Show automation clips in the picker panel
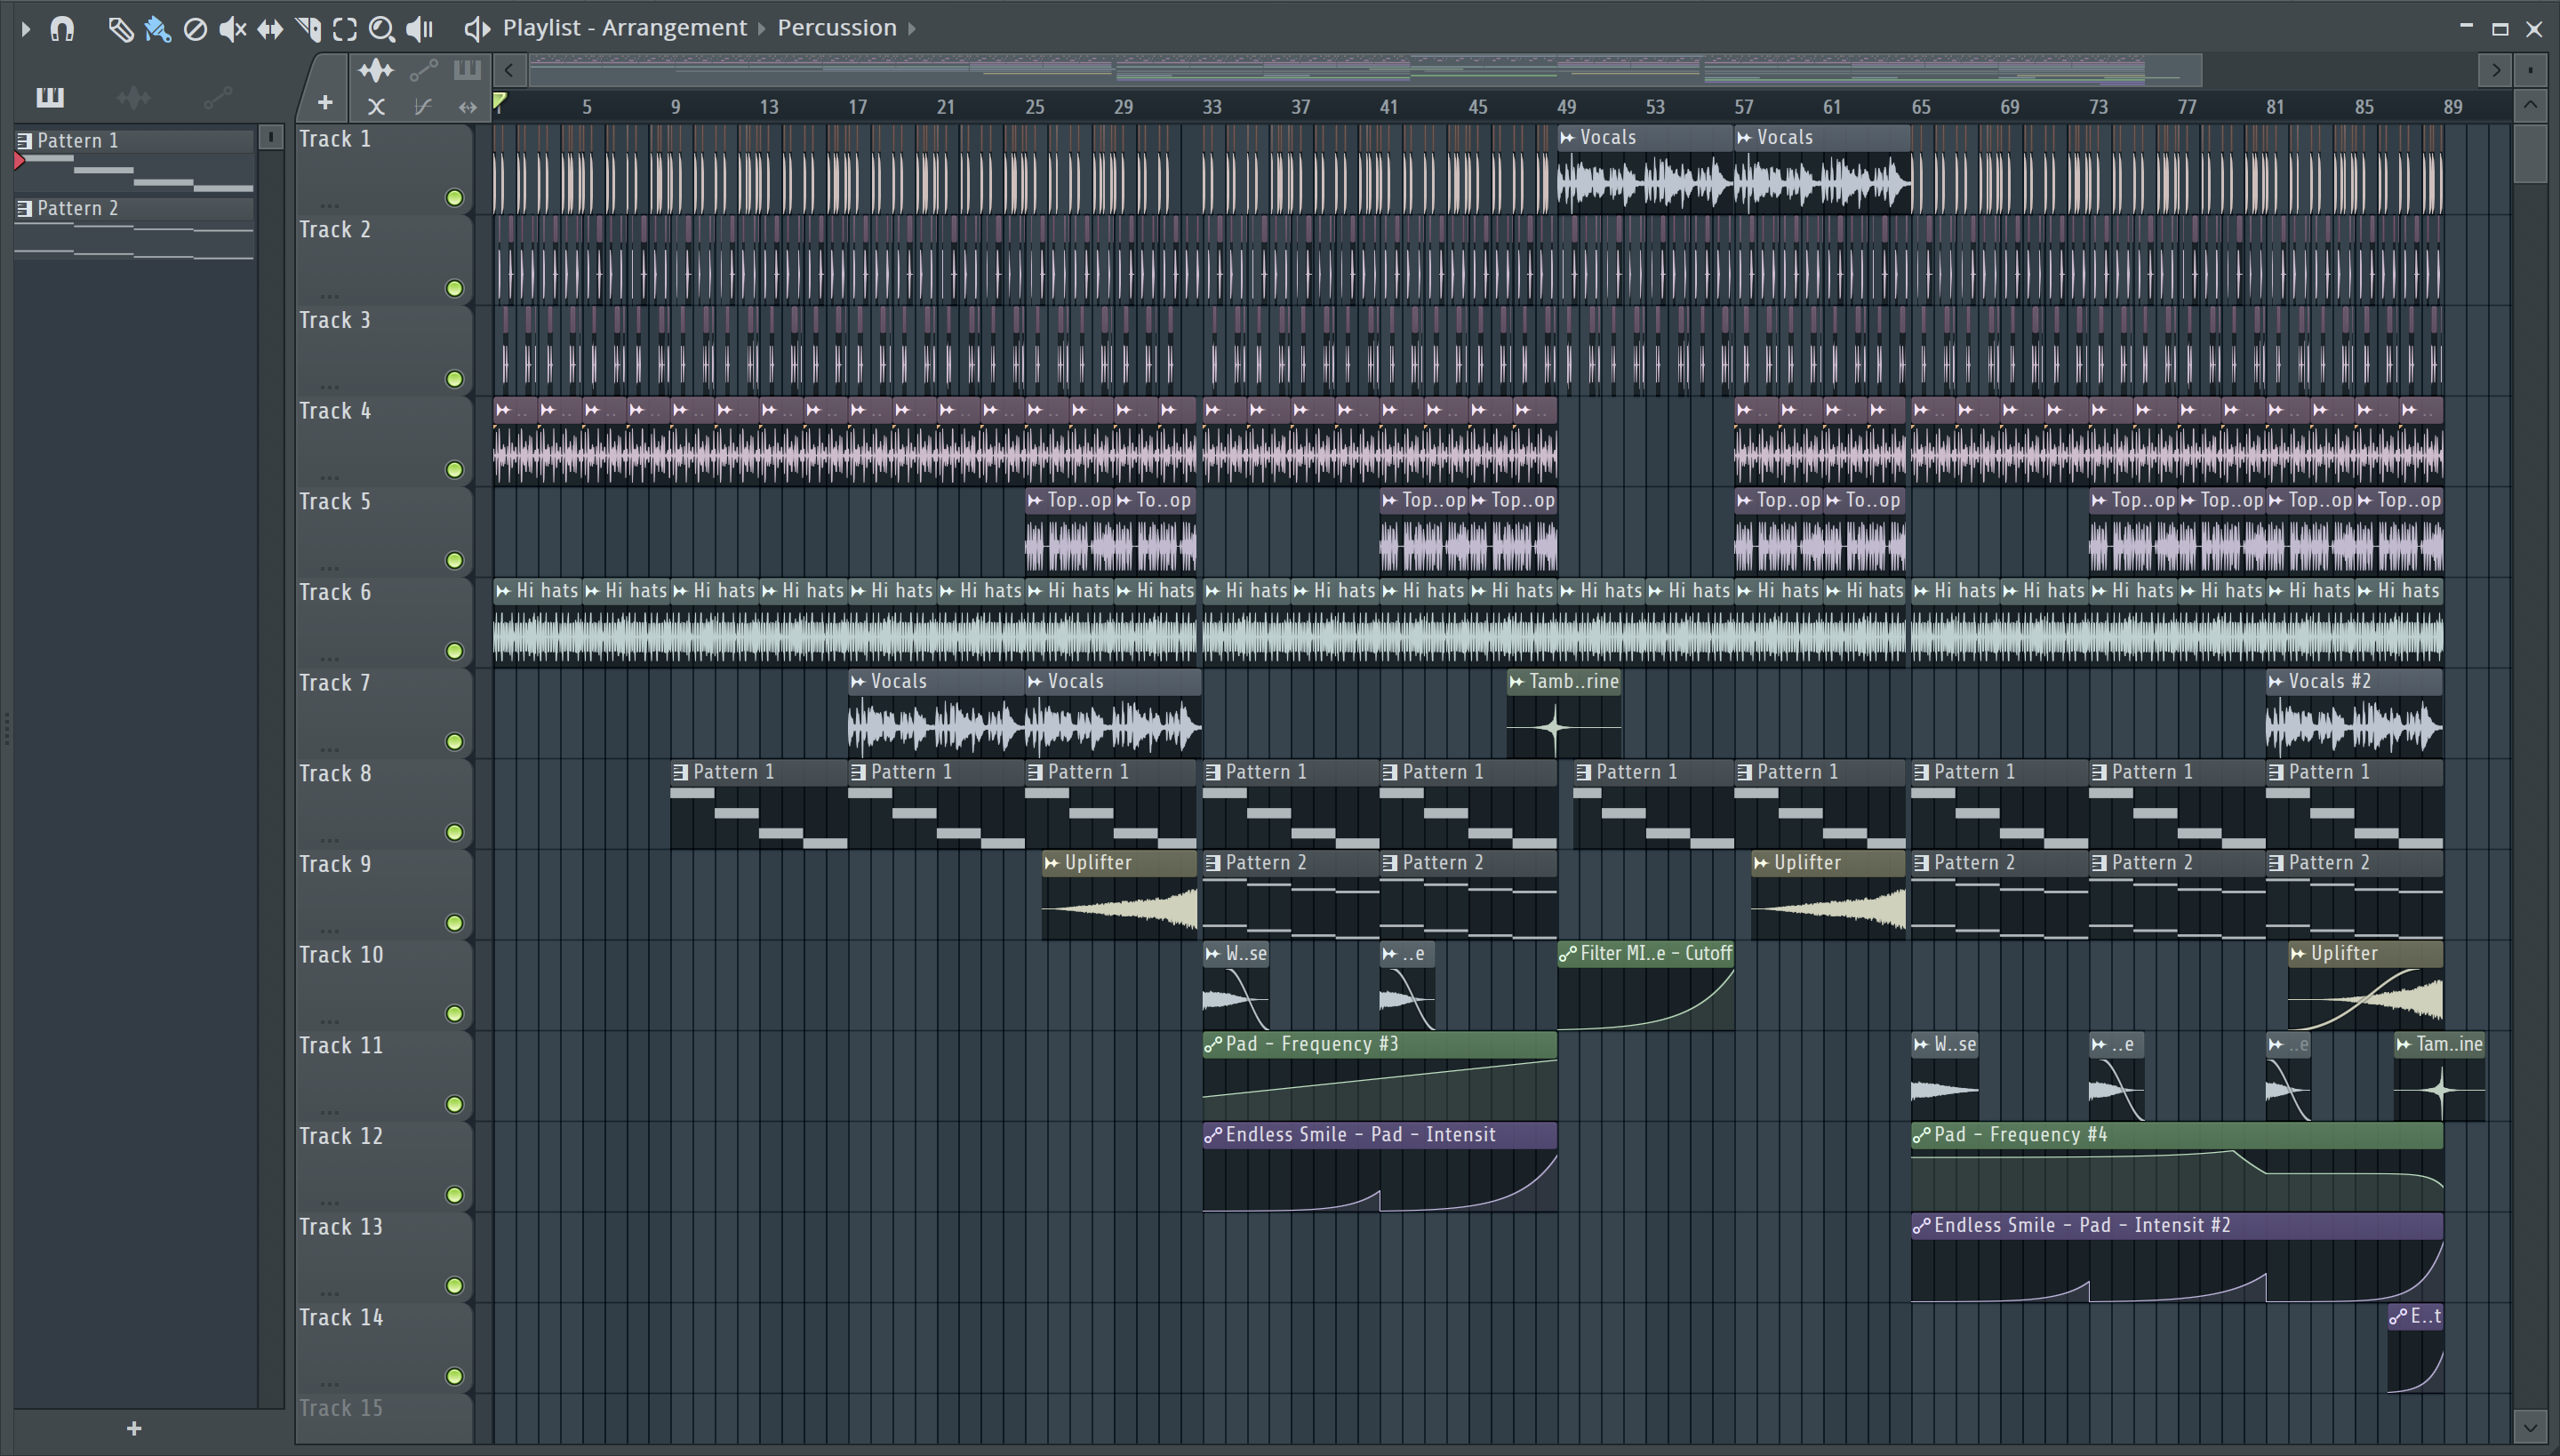 (x=217, y=97)
